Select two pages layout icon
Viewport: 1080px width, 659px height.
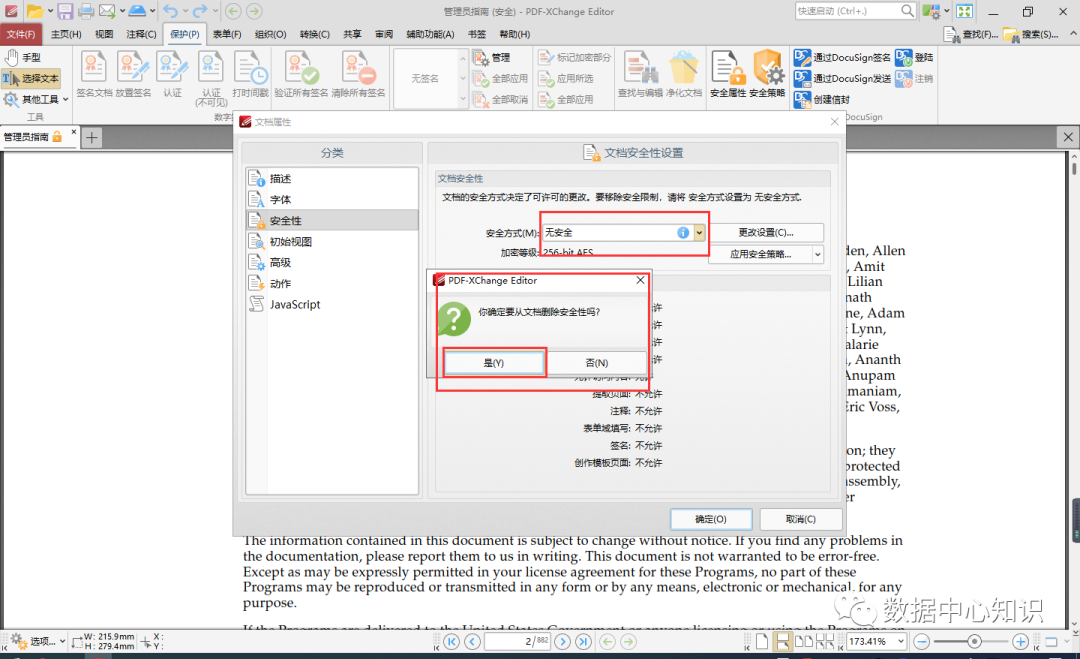pos(804,642)
